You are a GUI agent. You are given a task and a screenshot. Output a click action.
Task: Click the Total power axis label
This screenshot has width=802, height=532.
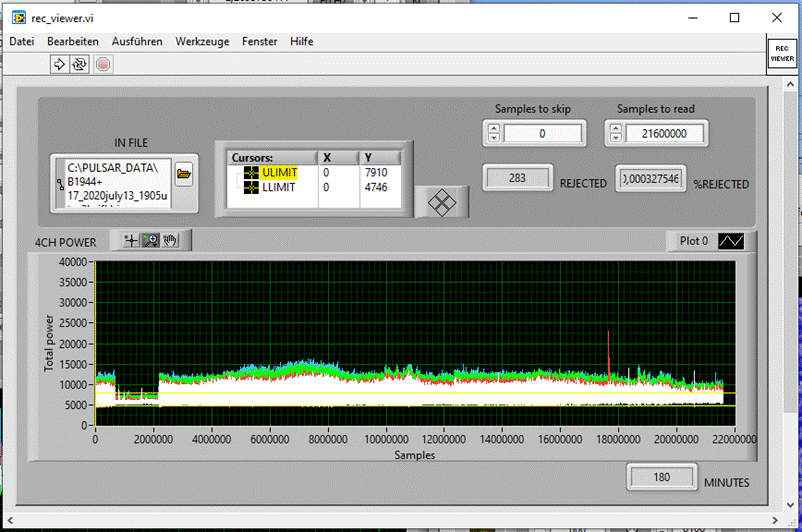49,343
